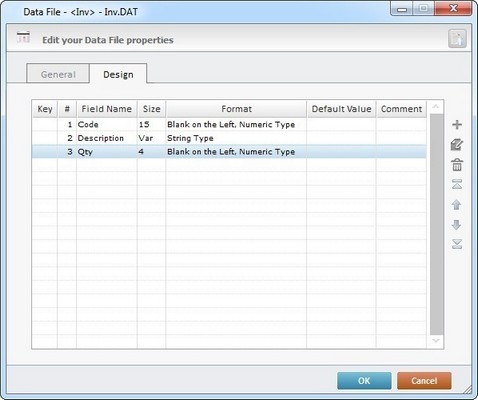Click scrollbar up arrow in table
Screen dimensions: 478x400
tap(435, 107)
